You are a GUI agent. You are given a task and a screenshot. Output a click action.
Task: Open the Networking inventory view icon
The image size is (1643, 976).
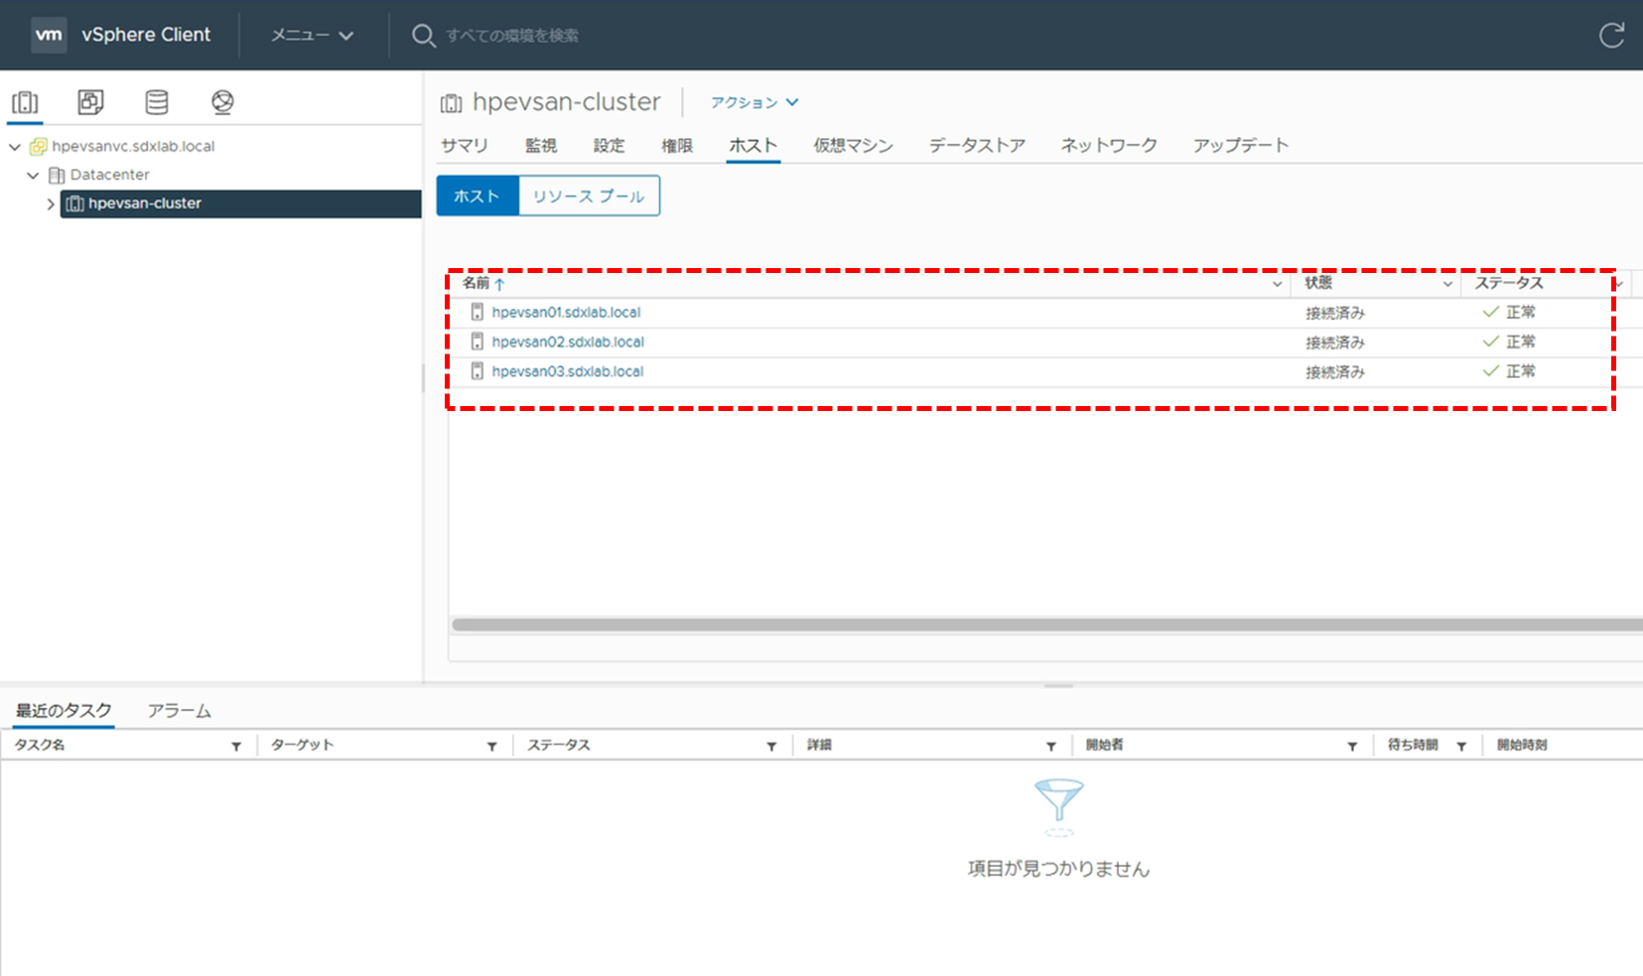tap(222, 102)
